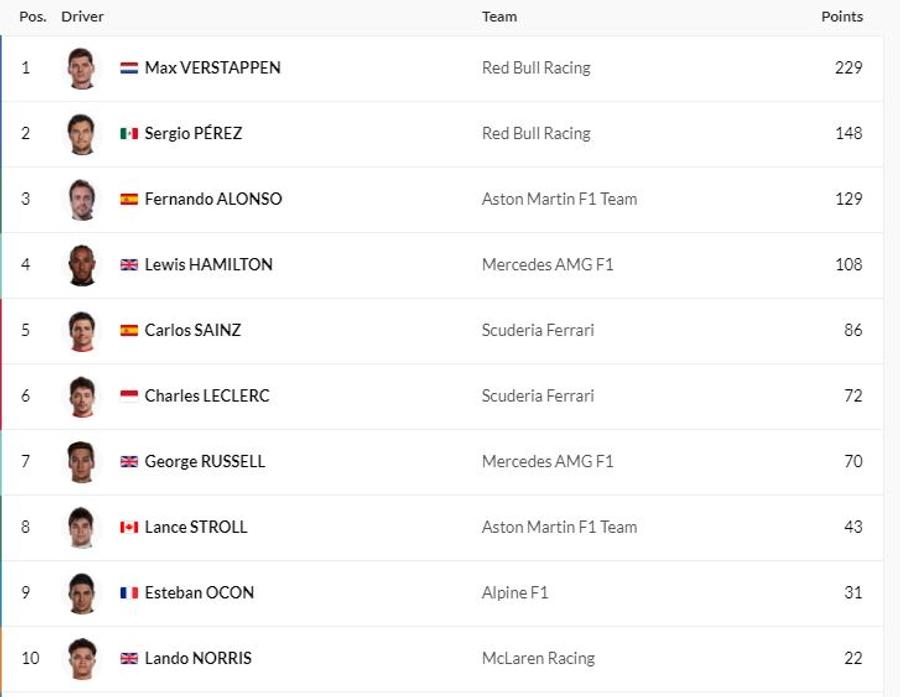Image resolution: width=900 pixels, height=697 pixels.
Task: Click Alpine F1 team name
Action: click(515, 592)
